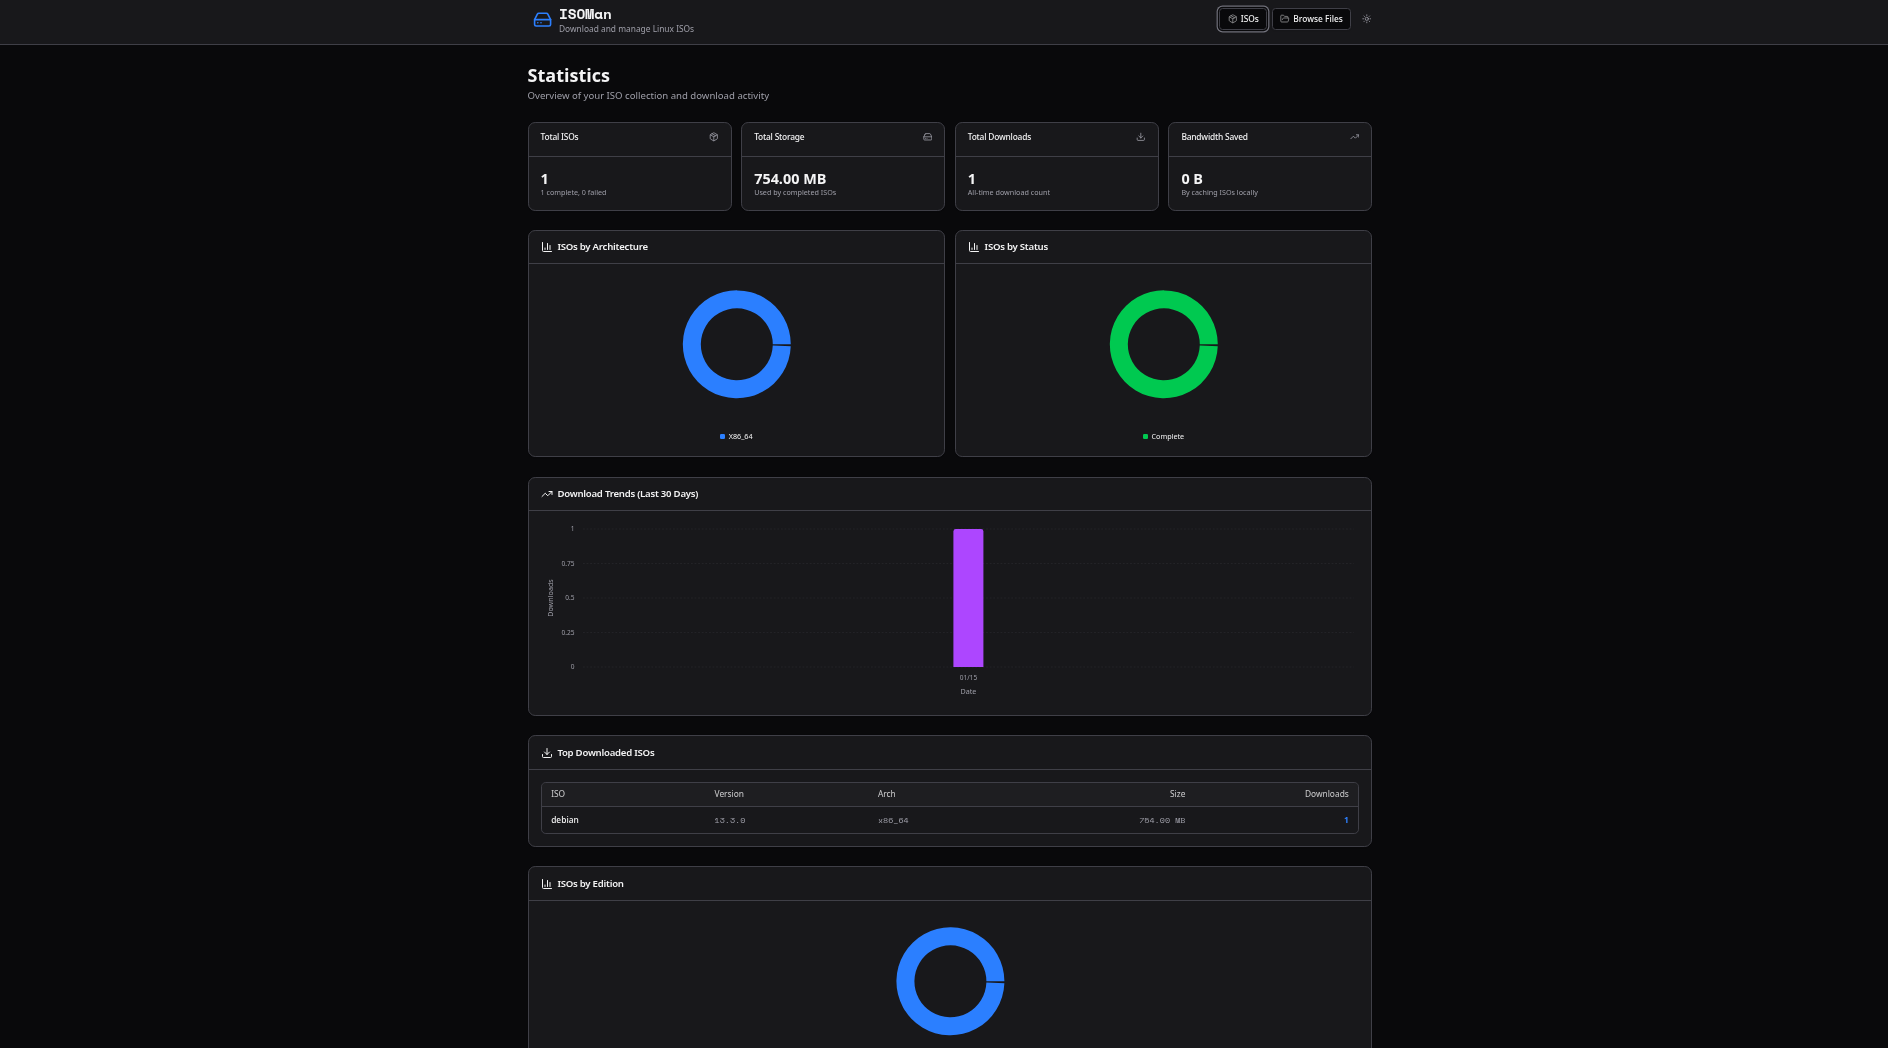1888x1048 pixels.
Task: Click the ISOs by Edition chart icon
Action: click(546, 884)
